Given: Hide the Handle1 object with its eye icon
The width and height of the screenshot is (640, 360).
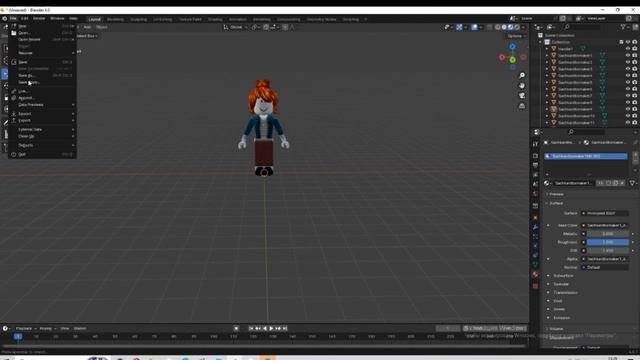Looking at the screenshot, I should [x=628, y=49].
